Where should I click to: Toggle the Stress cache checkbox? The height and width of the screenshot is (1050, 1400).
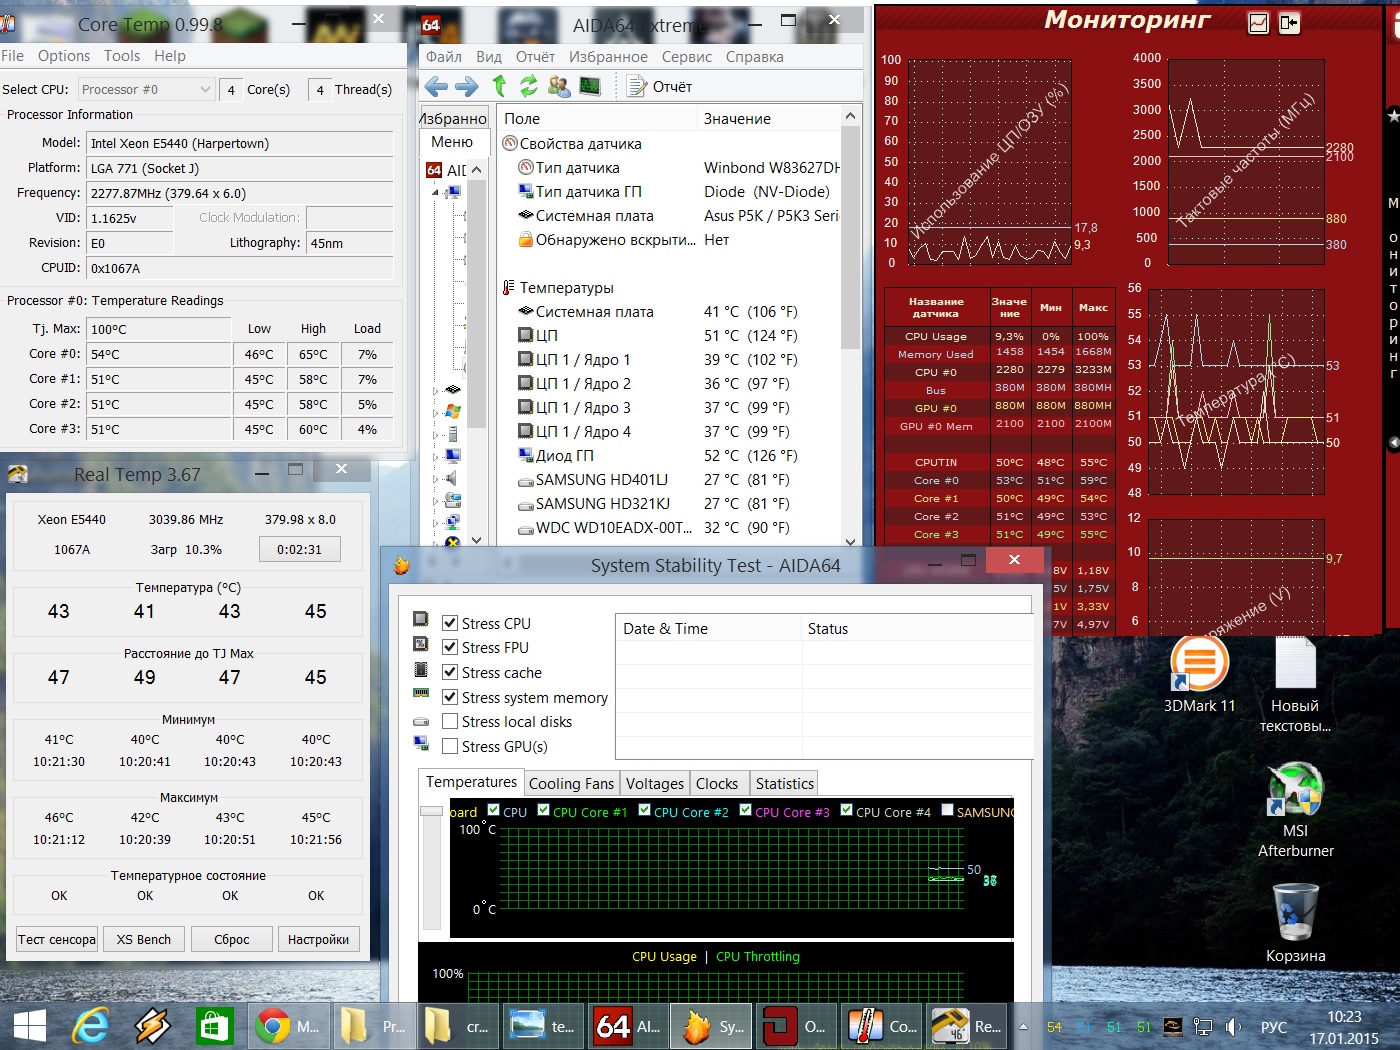[x=450, y=672]
